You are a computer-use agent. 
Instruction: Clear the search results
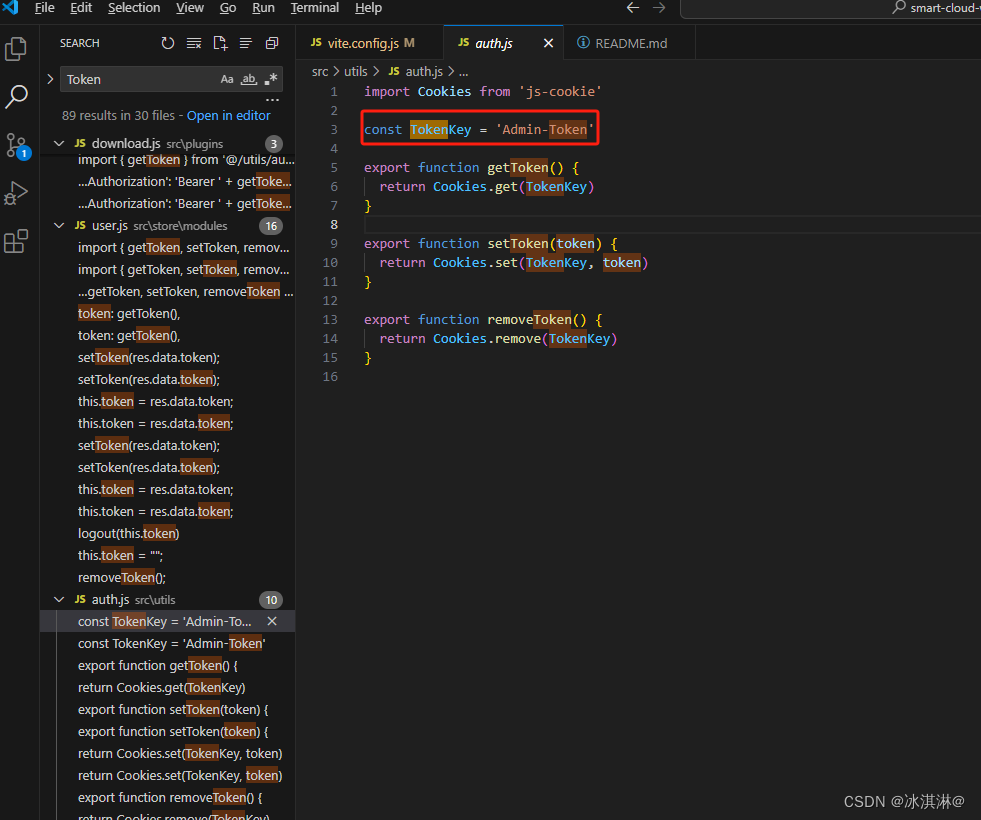(194, 43)
